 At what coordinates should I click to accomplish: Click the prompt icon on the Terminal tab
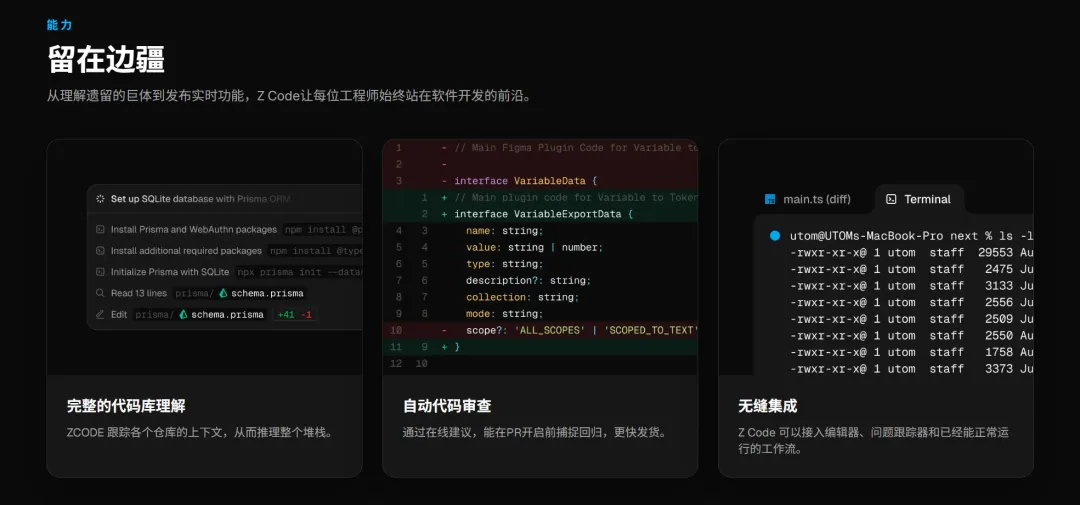[891, 199]
